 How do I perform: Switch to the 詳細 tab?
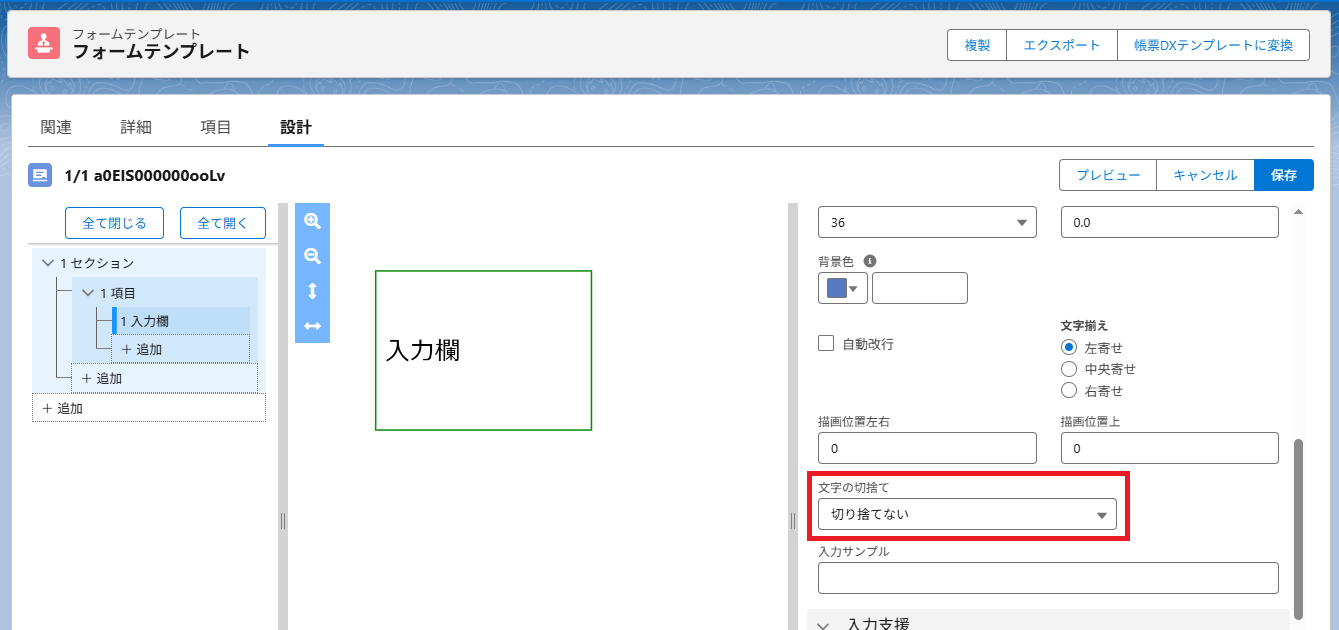coord(136,127)
